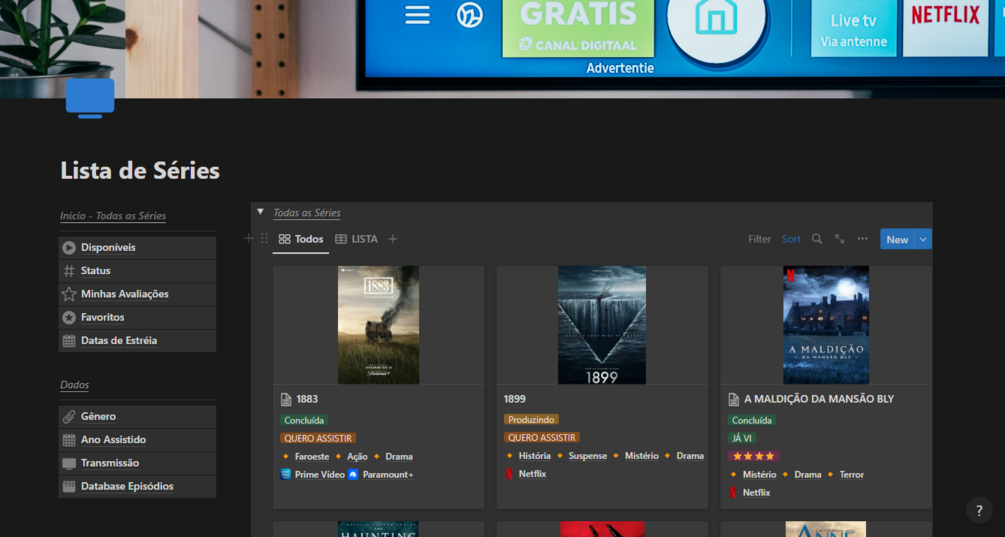Click the Gênero paperclip icon
The image size is (1005, 537).
[69, 417]
